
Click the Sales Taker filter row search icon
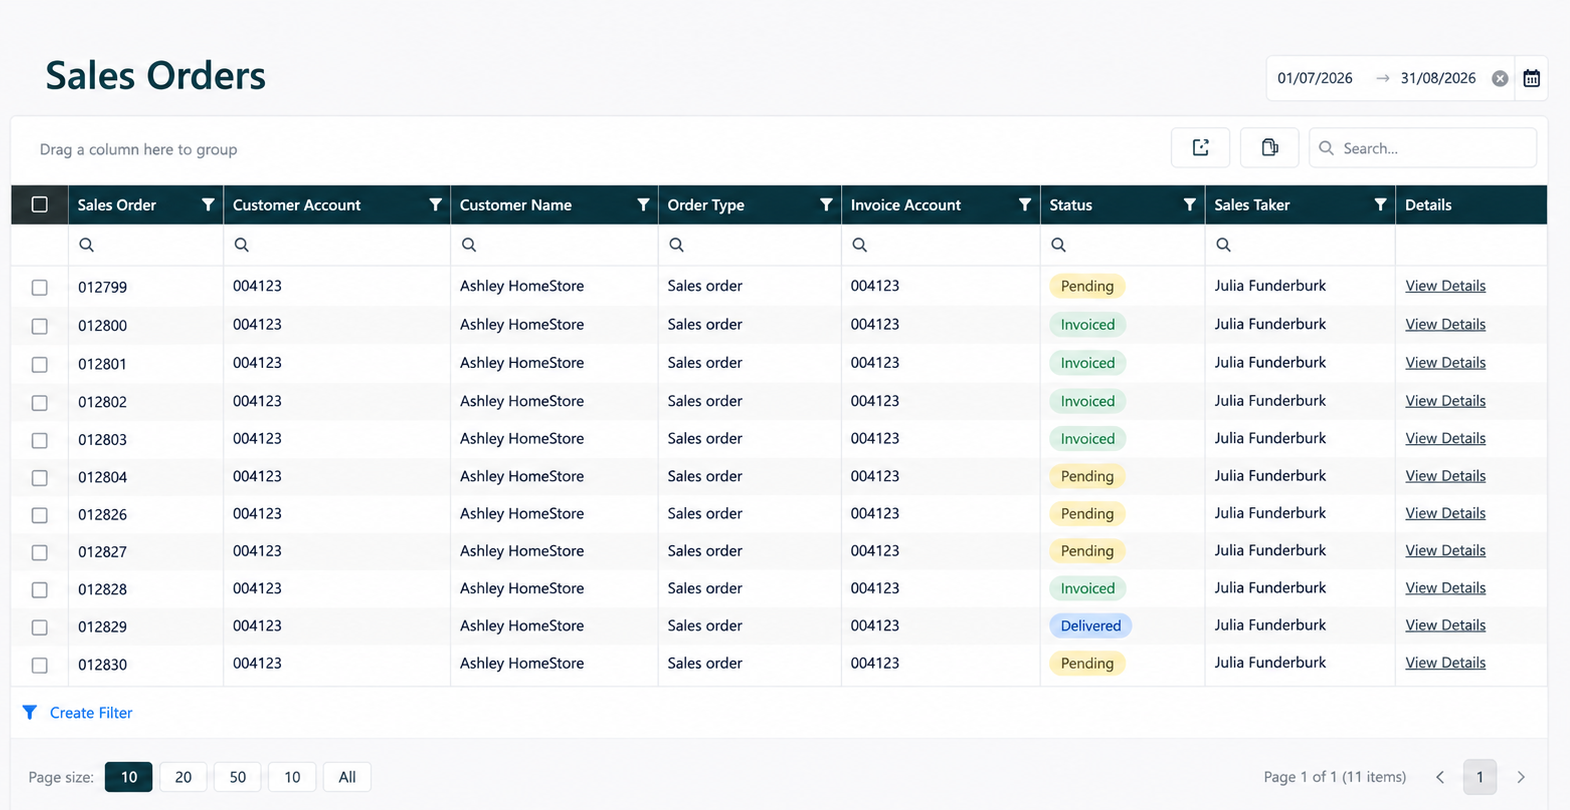[1224, 245]
